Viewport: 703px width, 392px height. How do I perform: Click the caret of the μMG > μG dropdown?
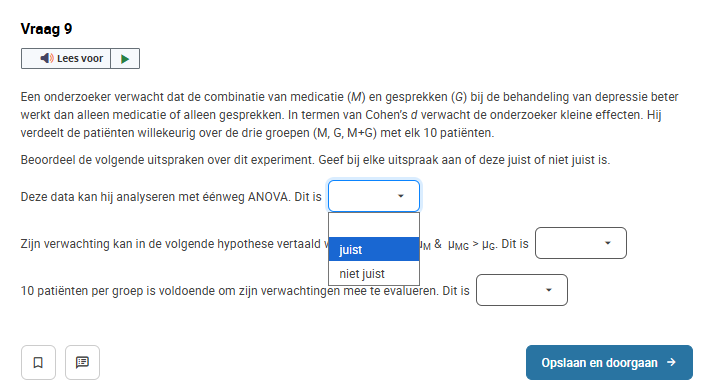coord(608,243)
